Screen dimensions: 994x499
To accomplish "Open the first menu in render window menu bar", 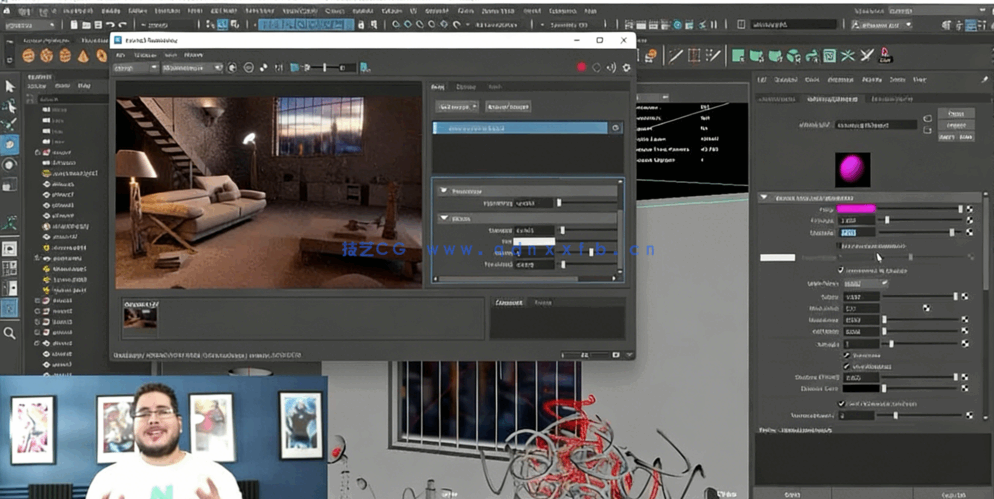I will tap(120, 55).
